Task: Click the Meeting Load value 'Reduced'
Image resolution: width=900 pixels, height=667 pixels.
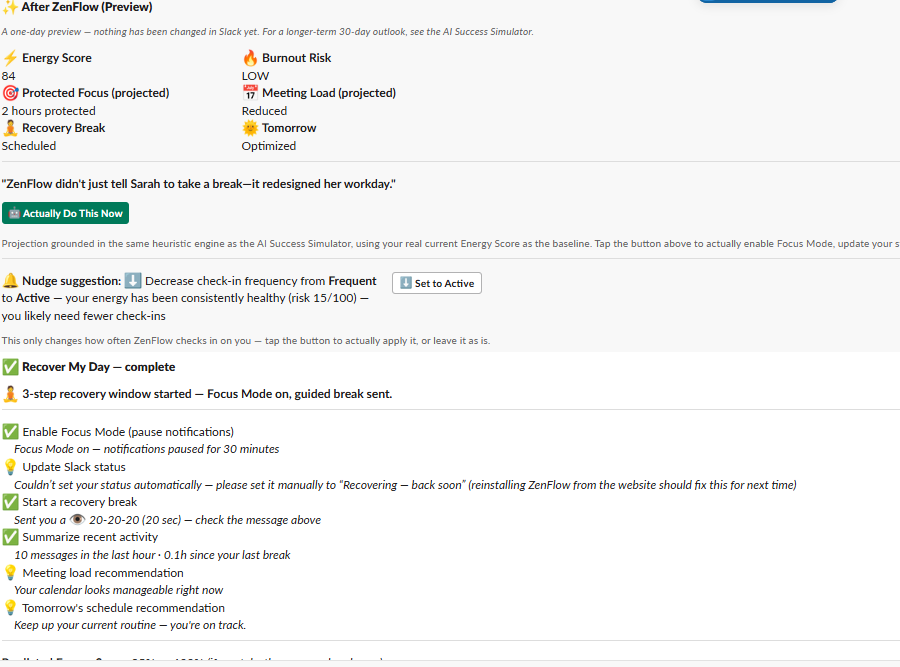Action: 265,111
